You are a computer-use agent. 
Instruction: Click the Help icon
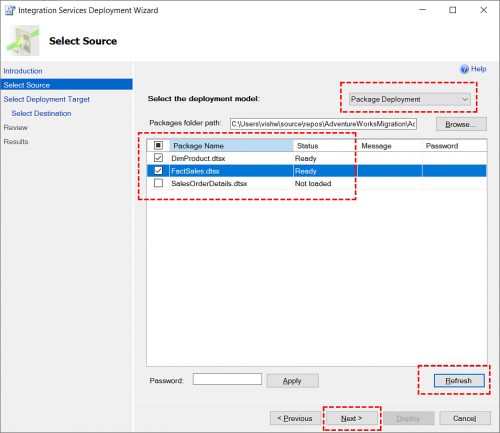tap(464, 69)
